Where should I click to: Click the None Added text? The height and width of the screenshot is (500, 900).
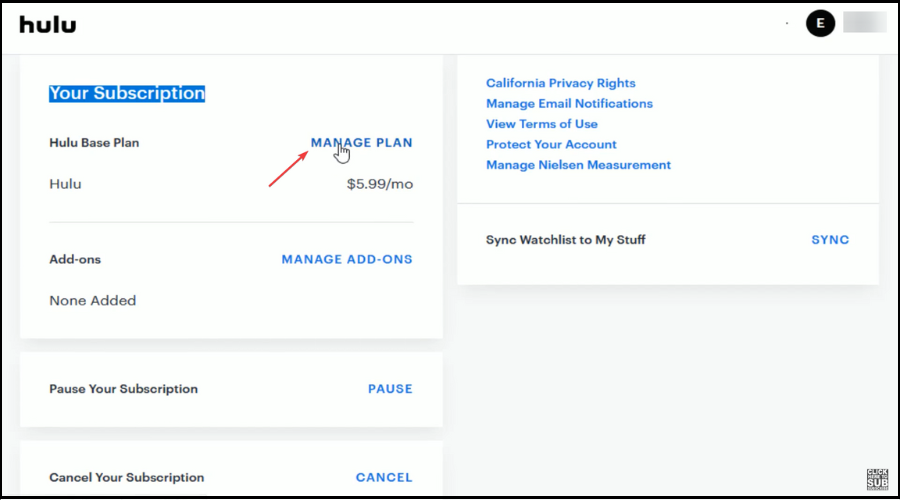coord(93,301)
